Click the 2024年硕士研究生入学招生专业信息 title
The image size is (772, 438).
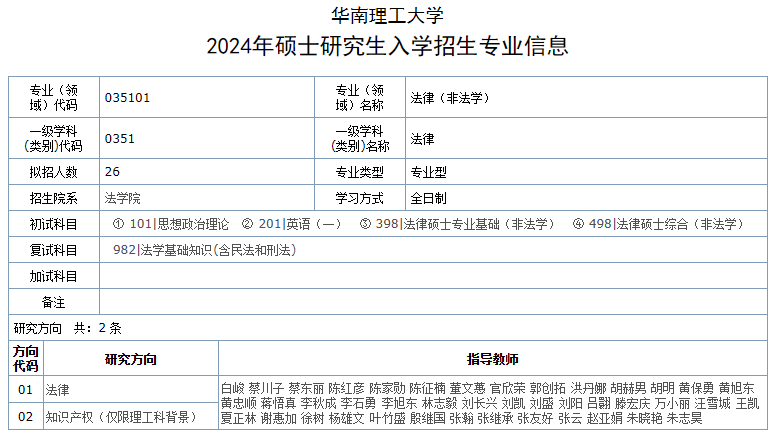(387, 46)
